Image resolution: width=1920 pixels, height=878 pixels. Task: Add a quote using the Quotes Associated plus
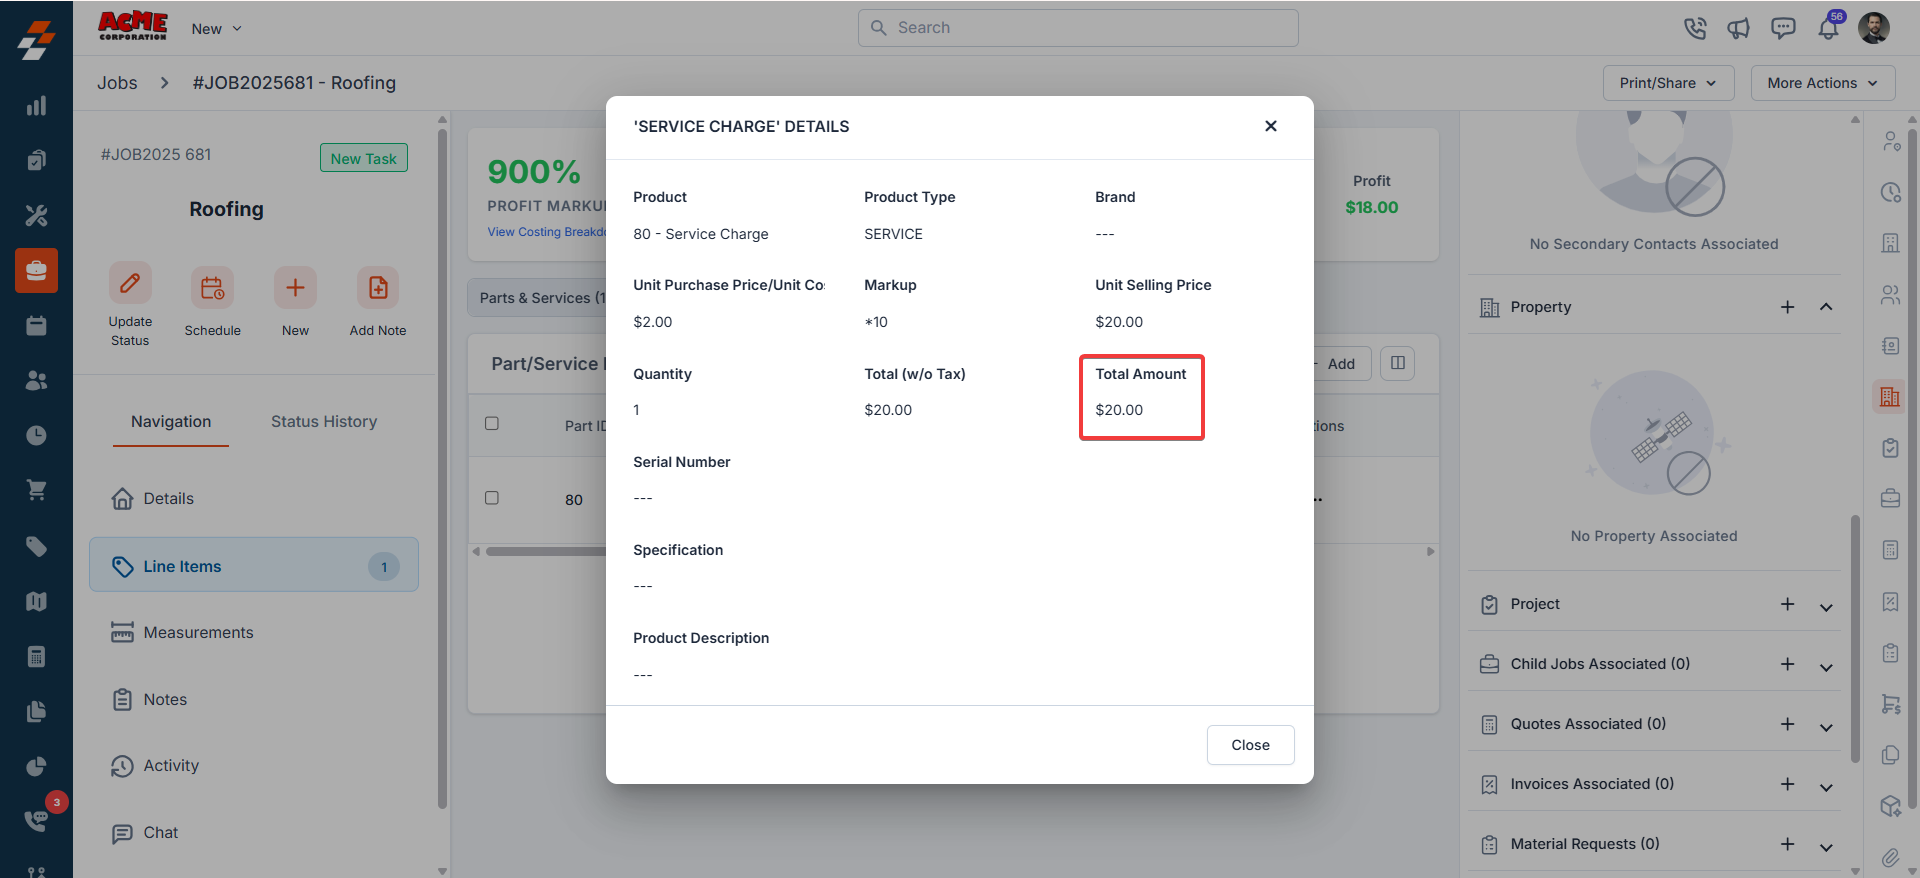pyautogui.click(x=1788, y=724)
